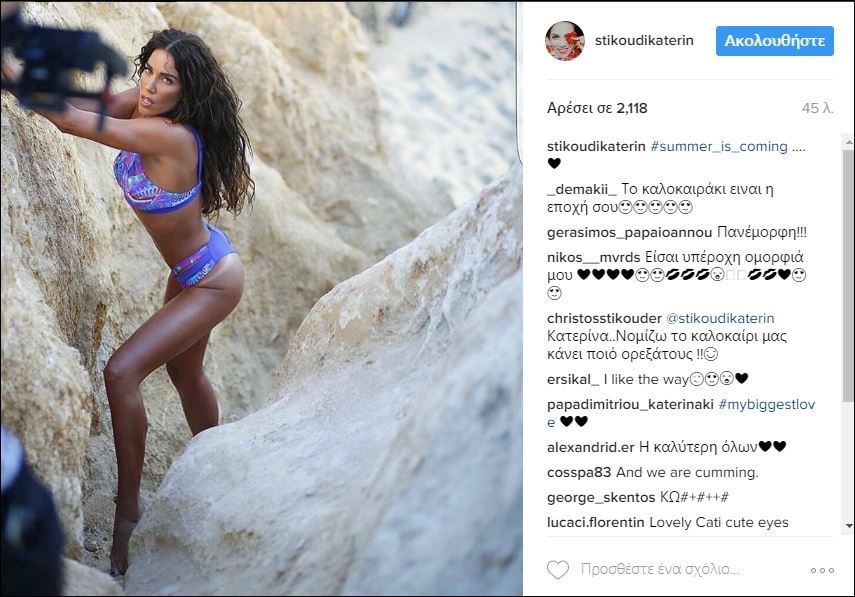The width and height of the screenshot is (855, 597).
Task: Open the stikoudikaterin username in header
Action: (644, 40)
